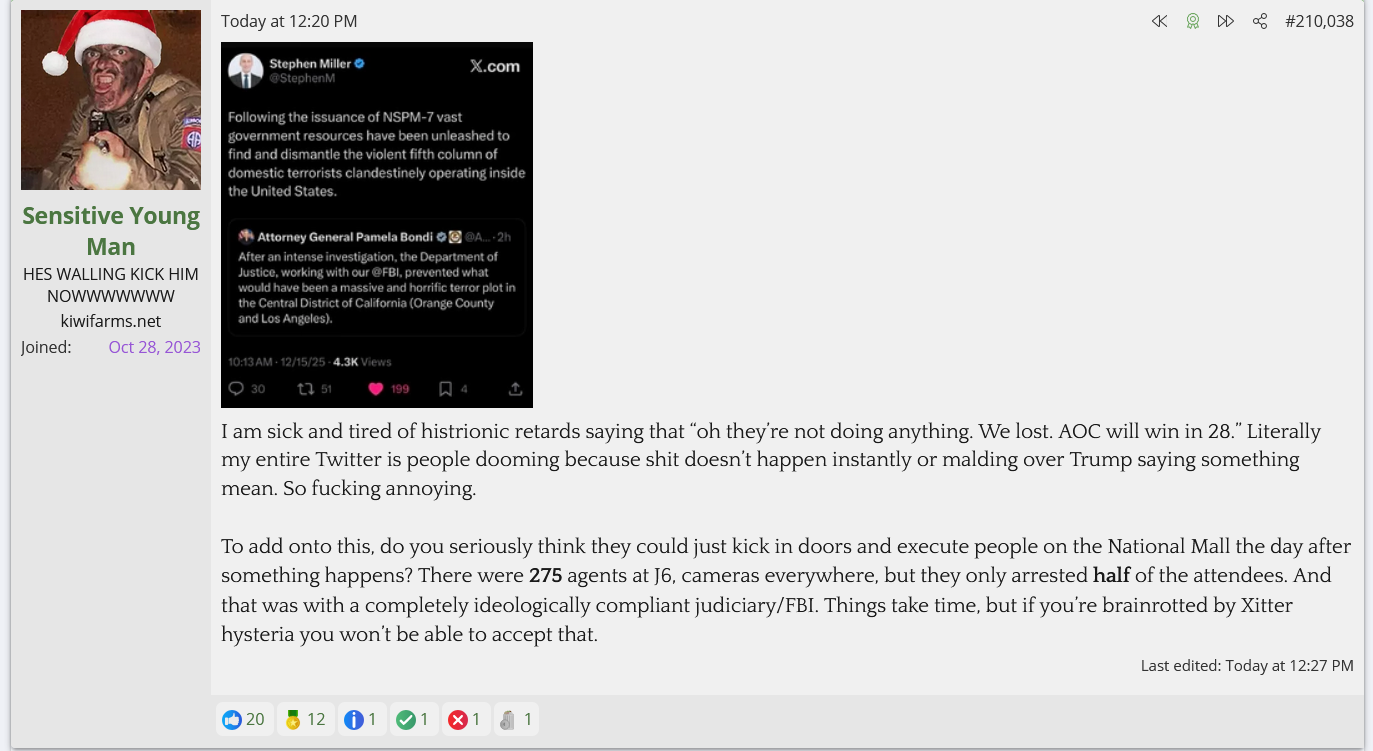
Task: Jump to the previous post using rewind arrows
Action: coord(1159,21)
